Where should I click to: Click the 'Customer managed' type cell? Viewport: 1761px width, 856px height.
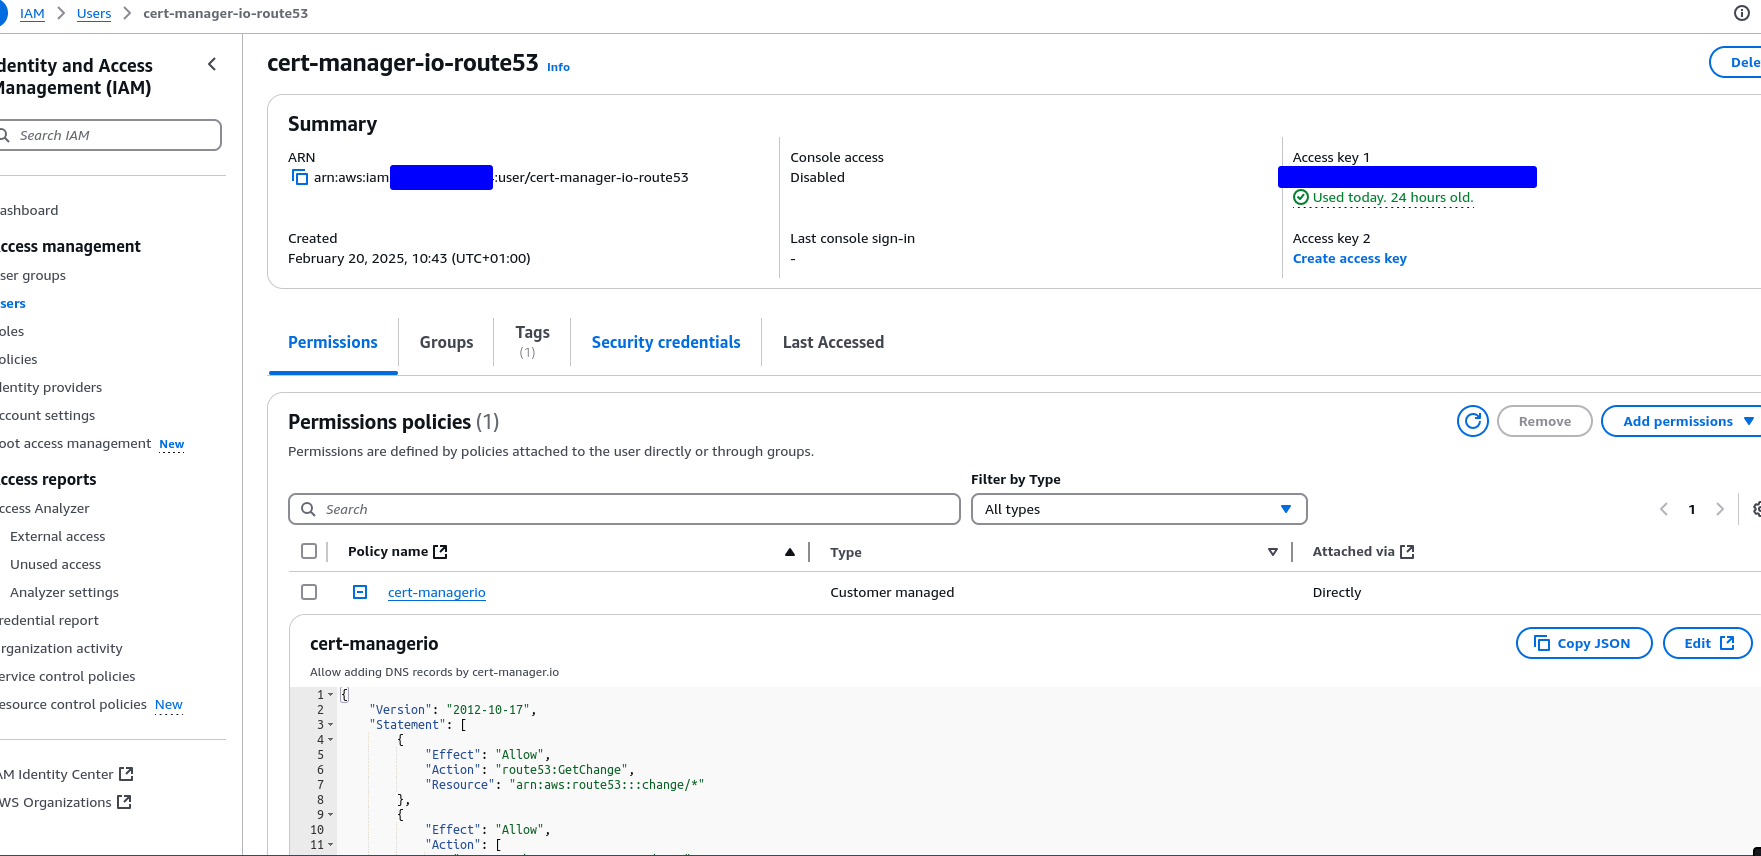(x=892, y=592)
